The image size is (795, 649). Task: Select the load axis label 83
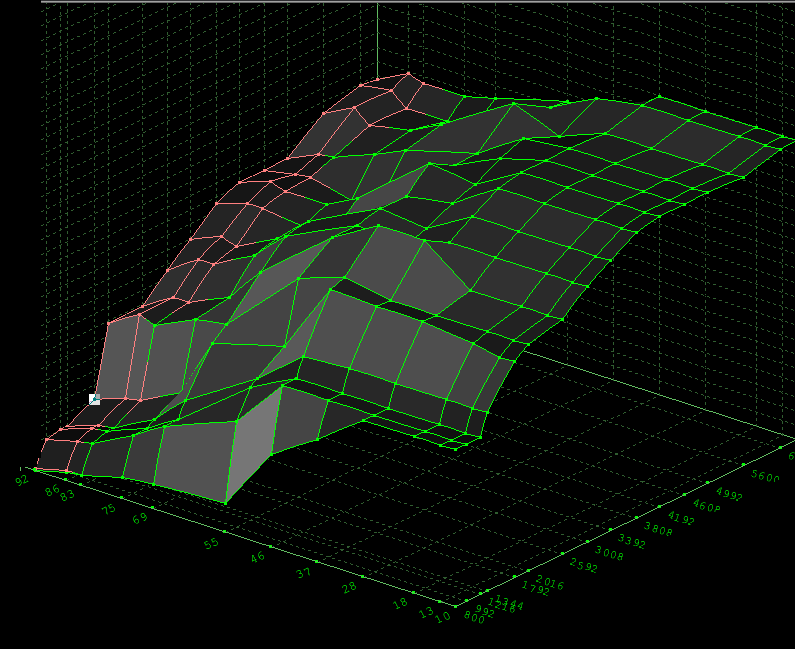(x=67, y=495)
